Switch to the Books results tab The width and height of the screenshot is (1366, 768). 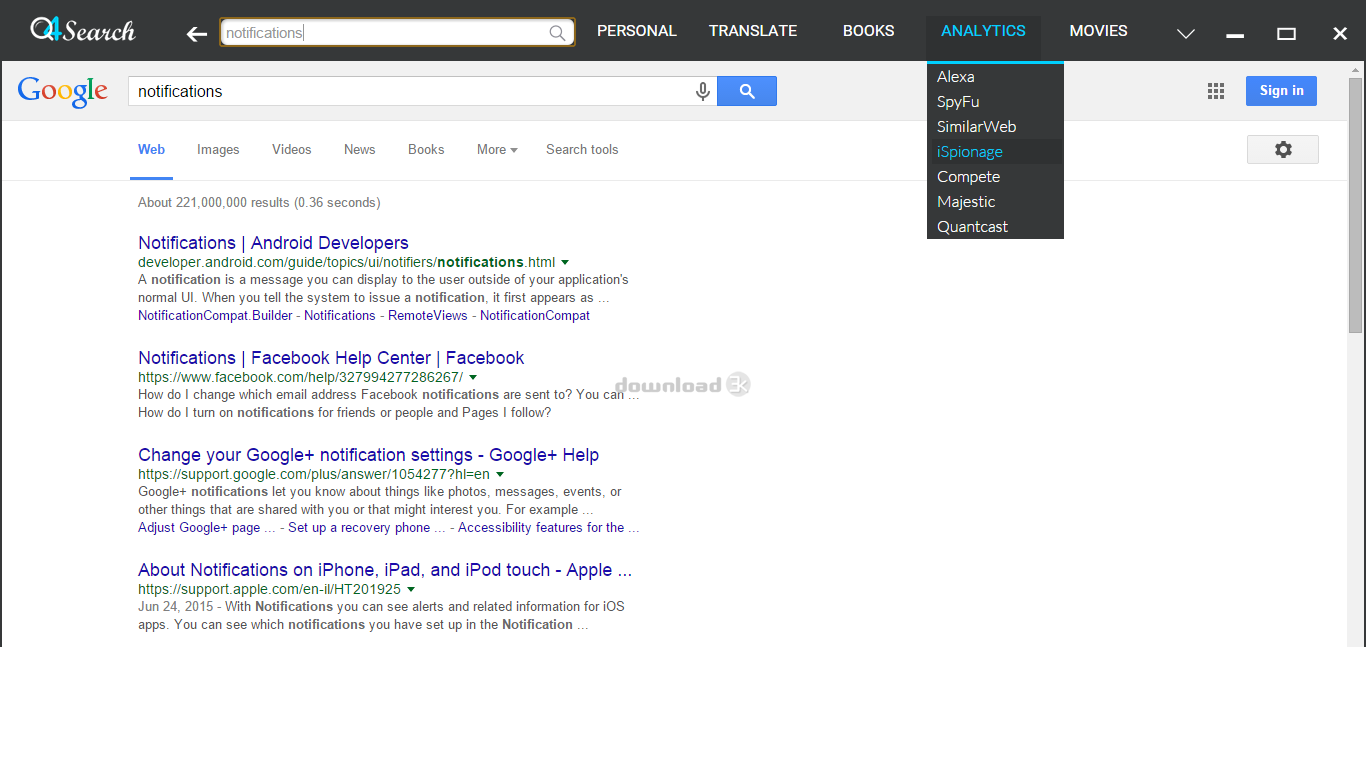[x=426, y=149]
